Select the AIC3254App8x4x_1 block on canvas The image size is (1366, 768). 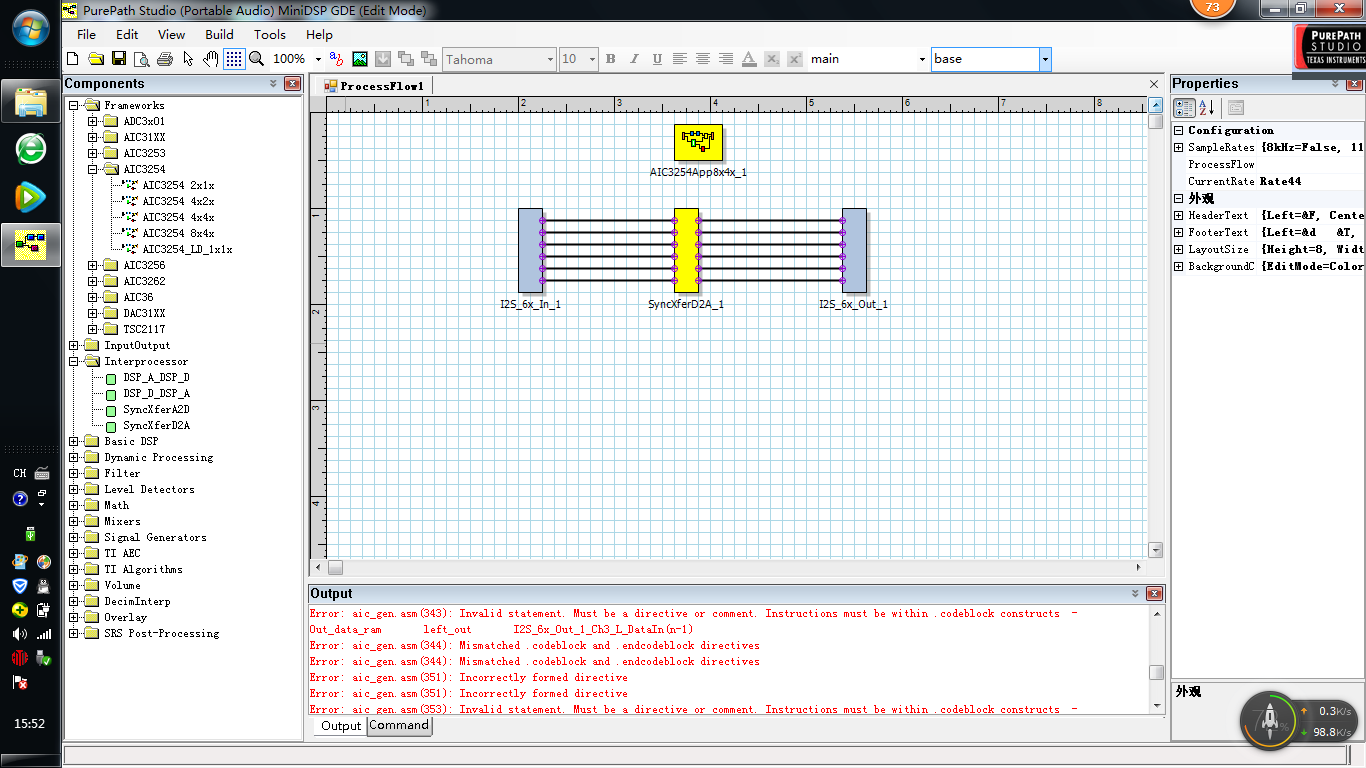click(698, 143)
